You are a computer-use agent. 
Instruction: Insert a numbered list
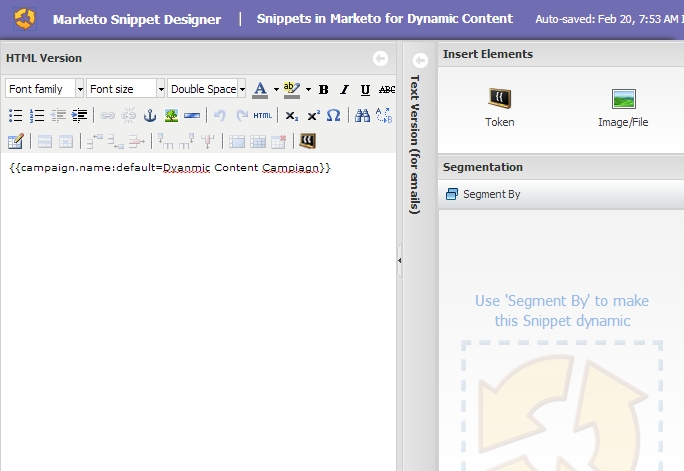pyautogui.click(x=37, y=116)
